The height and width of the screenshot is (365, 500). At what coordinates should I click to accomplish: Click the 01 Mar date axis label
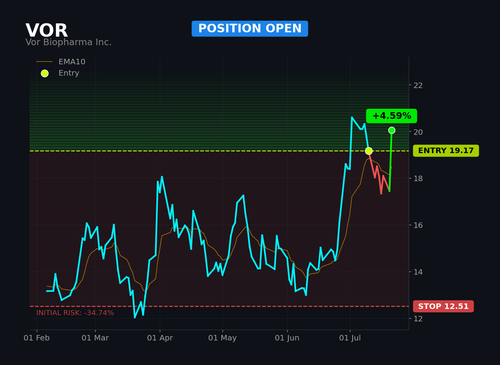tap(95, 338)
